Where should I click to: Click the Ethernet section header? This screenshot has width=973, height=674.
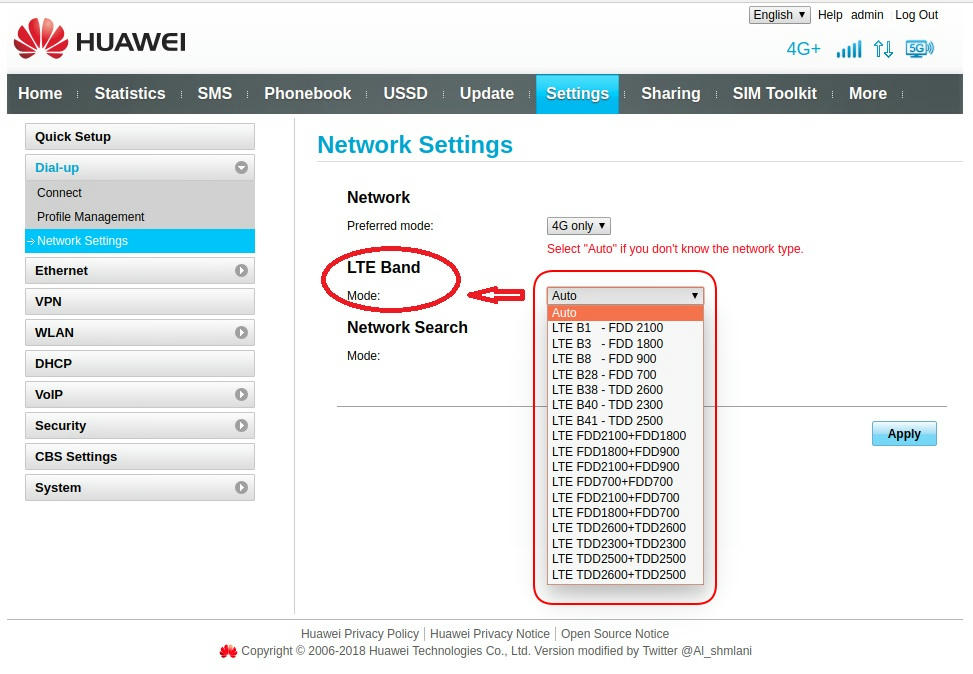coord(140,271)
